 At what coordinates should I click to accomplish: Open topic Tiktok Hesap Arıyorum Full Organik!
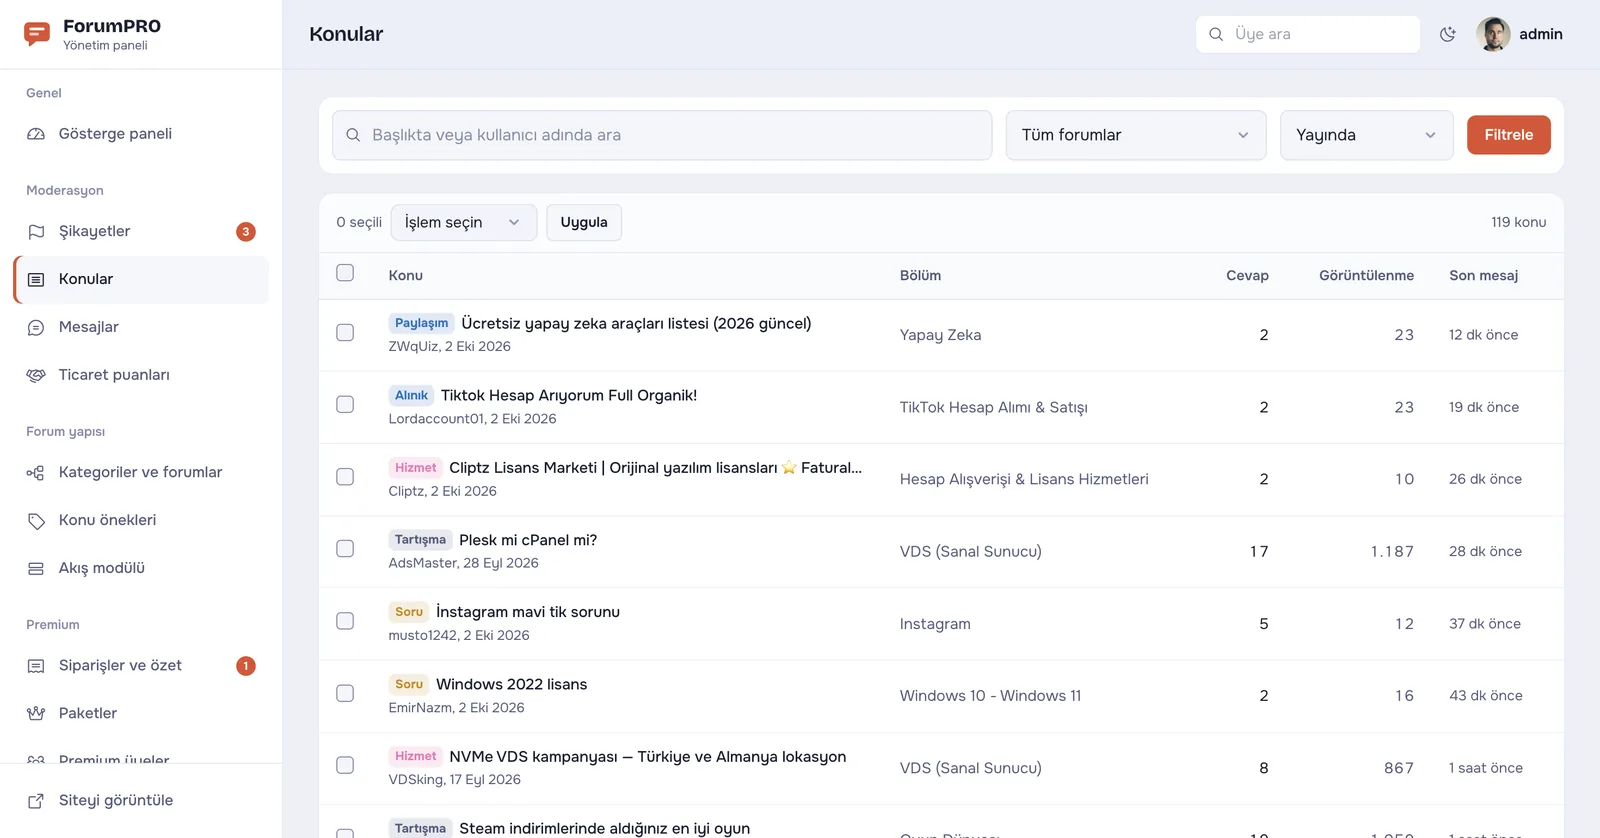coord(569,396)
